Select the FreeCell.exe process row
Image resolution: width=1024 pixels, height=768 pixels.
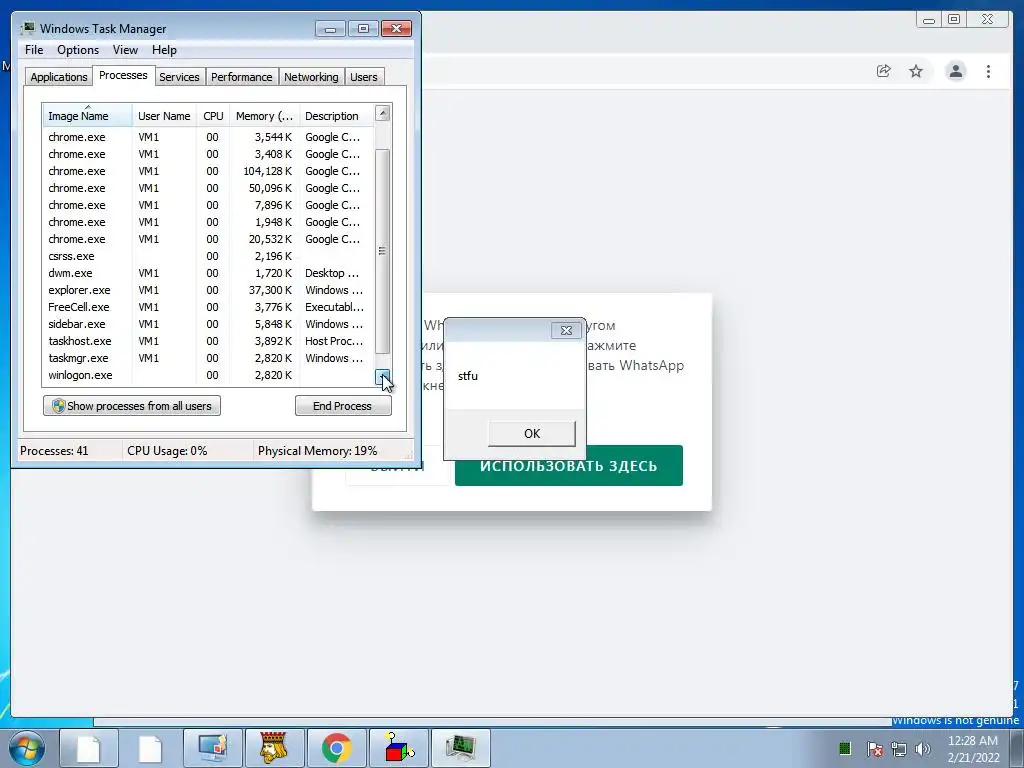pyautogui.click(x=208, y=307)
